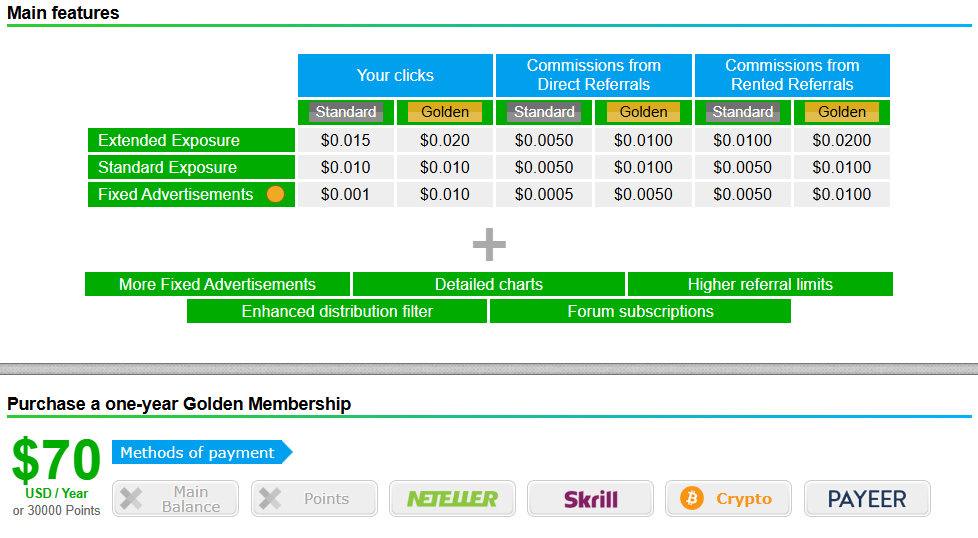Screen dimensions: 978x538
Task: Select Higher referral limits feature
Action: 760,284
